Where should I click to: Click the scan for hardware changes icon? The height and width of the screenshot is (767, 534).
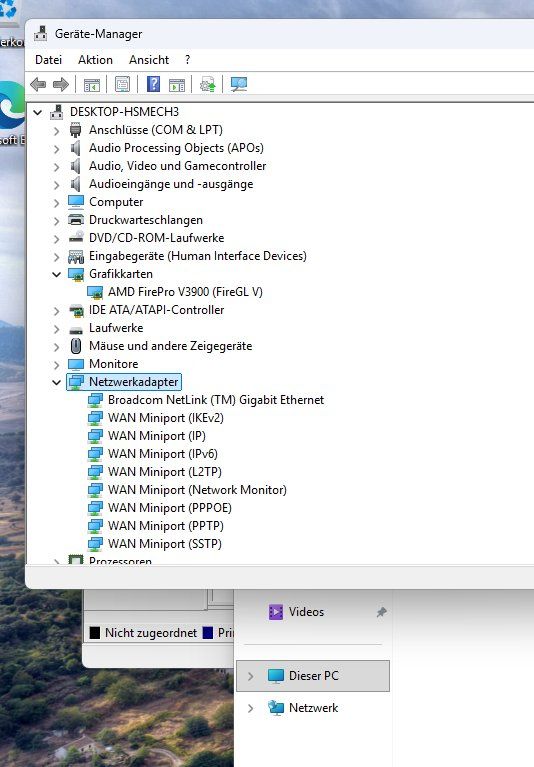(239, 85)
